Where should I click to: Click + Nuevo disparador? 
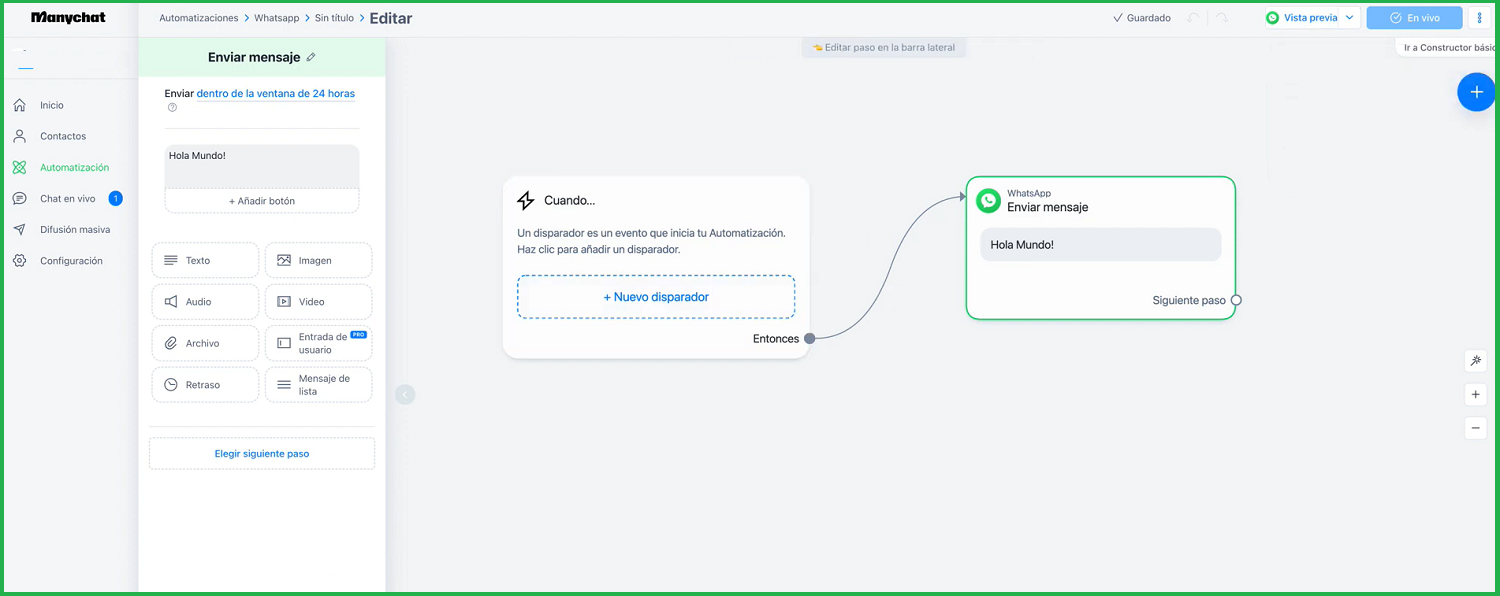point(656,297)
